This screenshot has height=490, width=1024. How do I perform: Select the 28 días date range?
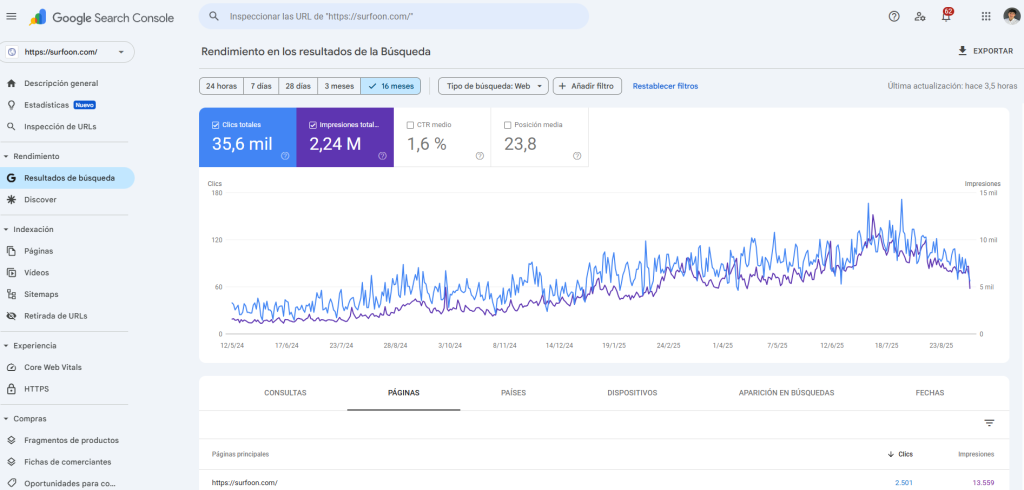[x=298, y=86]
